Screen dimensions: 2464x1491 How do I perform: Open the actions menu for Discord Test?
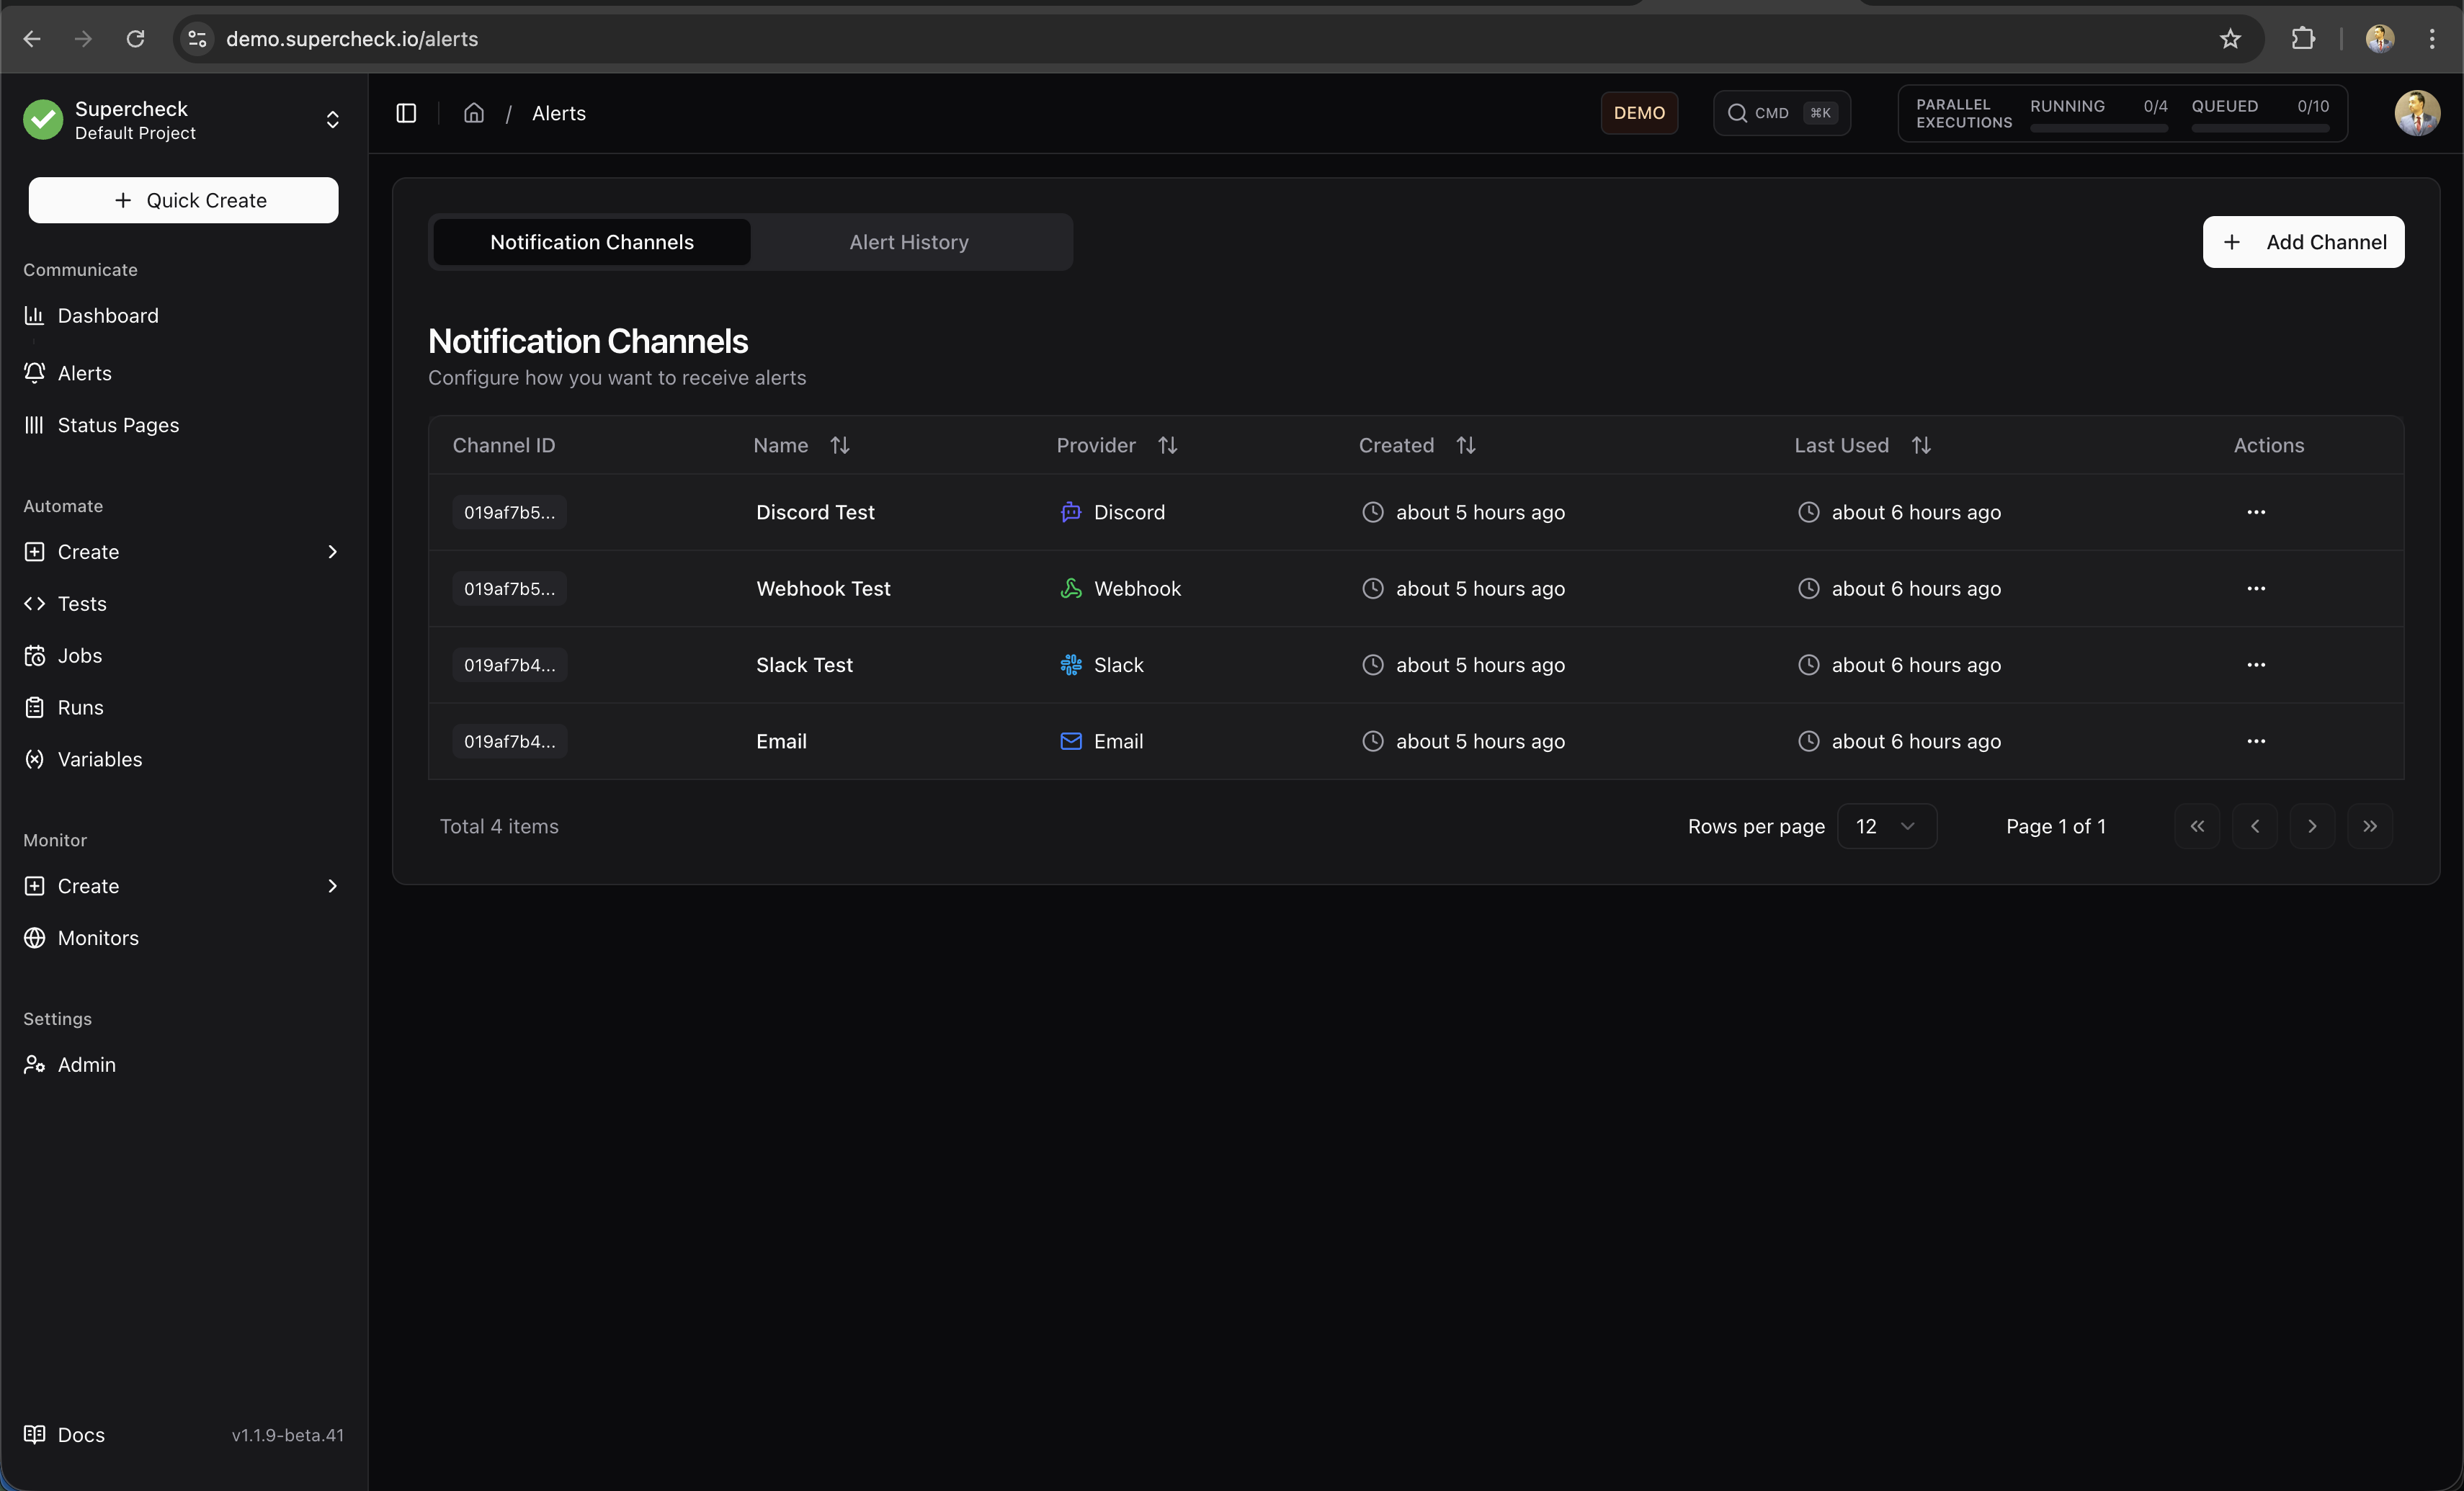pyautogui.click(x=2255, y=512)
